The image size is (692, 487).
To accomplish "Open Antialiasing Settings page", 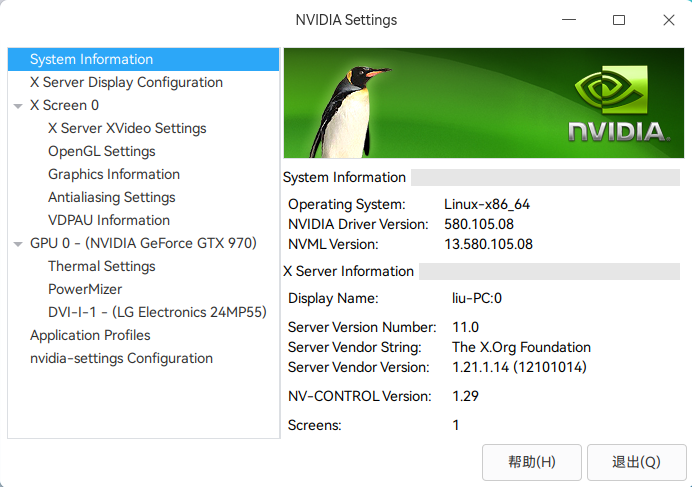I will click(112, 197).
